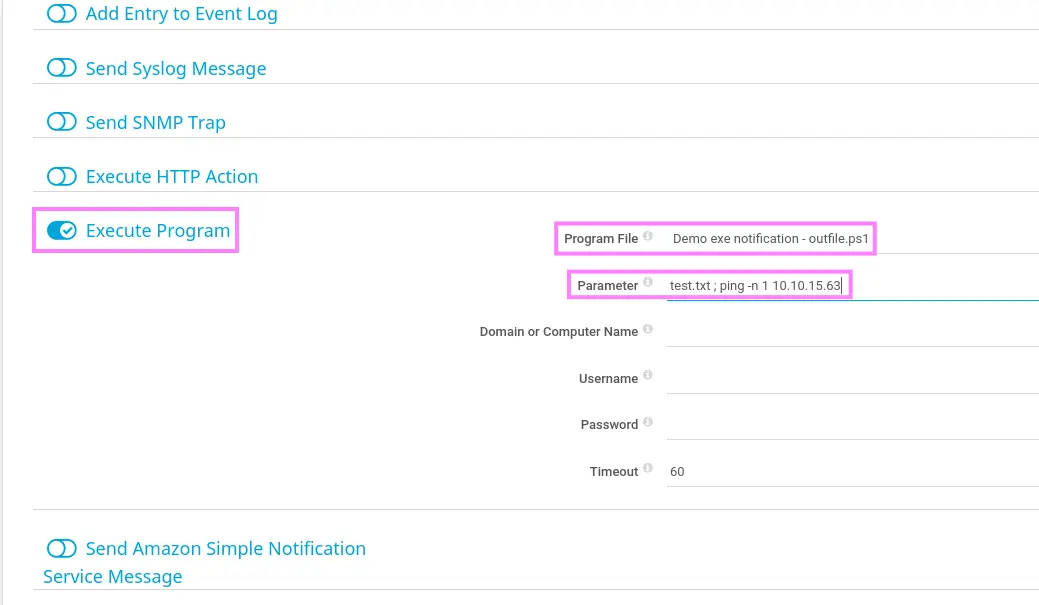Click info icon beside Domain or Computer Name
The width and height of the screenshot is (1039, 605).
click(648, 329)
